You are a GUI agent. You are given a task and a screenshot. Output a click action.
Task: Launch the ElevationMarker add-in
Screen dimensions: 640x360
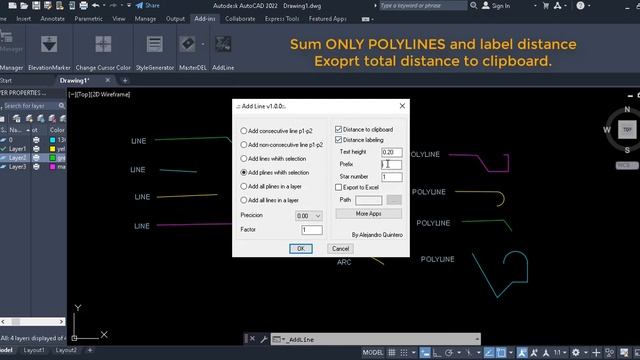pos(49,44)
